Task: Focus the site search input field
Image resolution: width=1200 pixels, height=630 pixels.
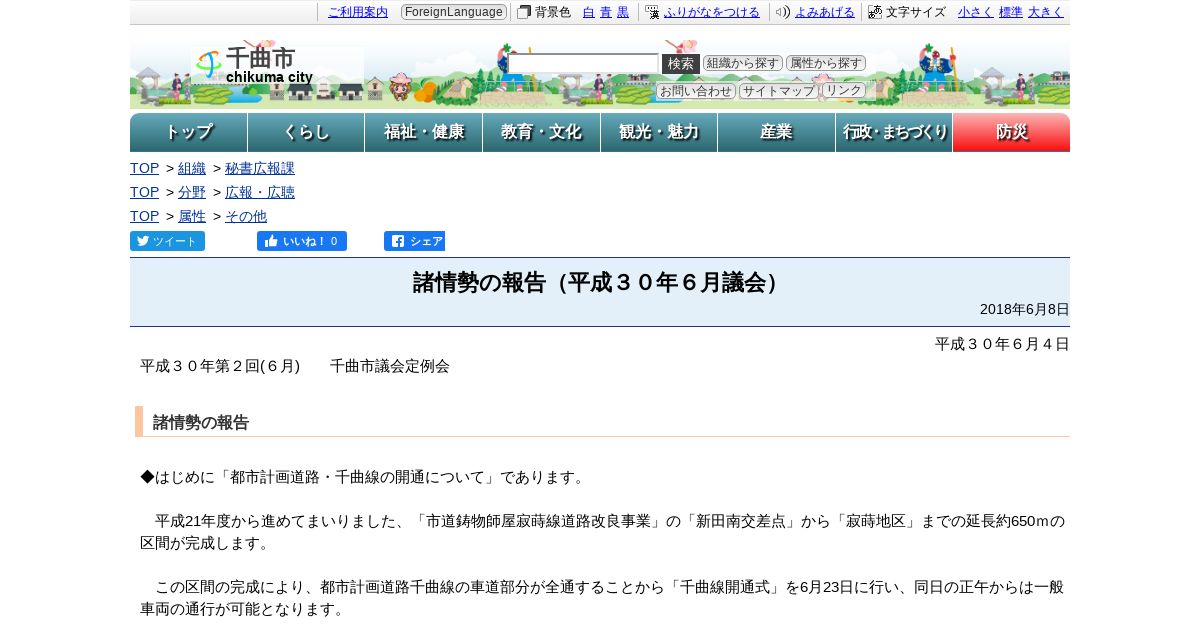Action: 583,64
